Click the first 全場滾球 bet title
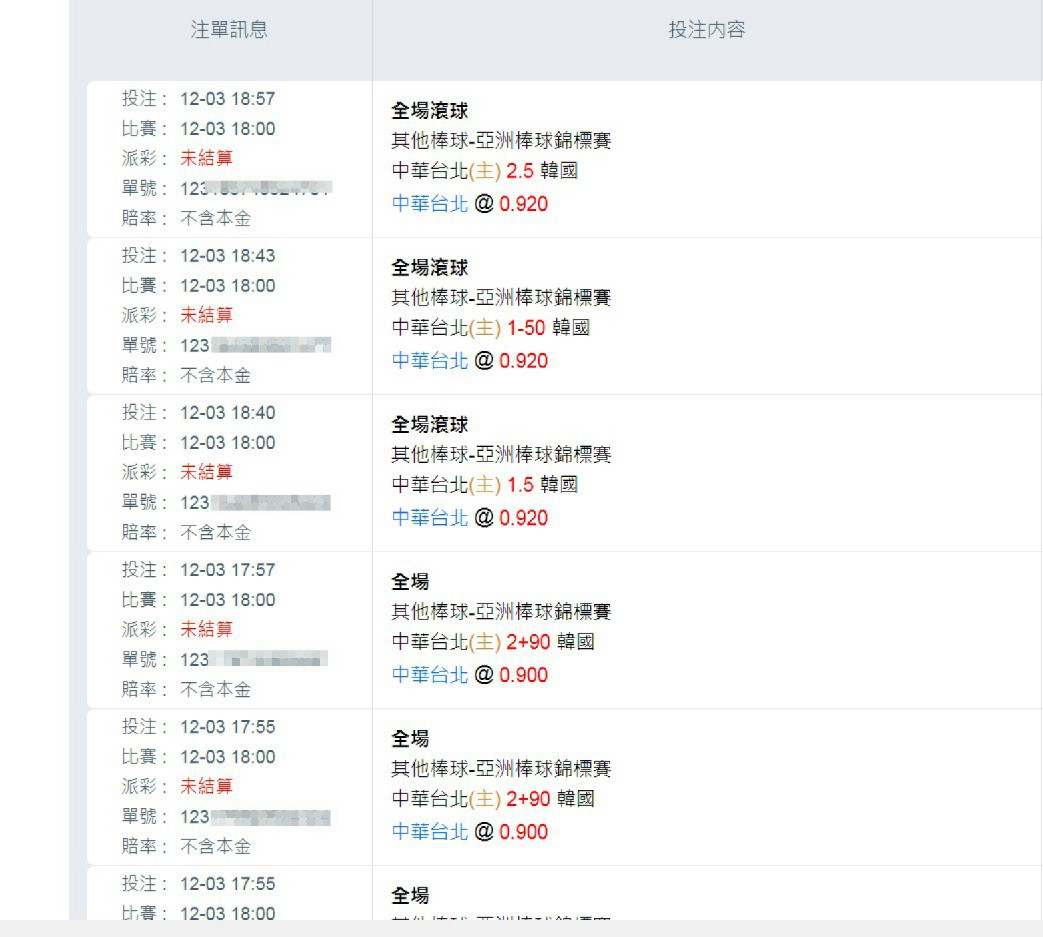The image size is (1043, 937). point(430,110)
